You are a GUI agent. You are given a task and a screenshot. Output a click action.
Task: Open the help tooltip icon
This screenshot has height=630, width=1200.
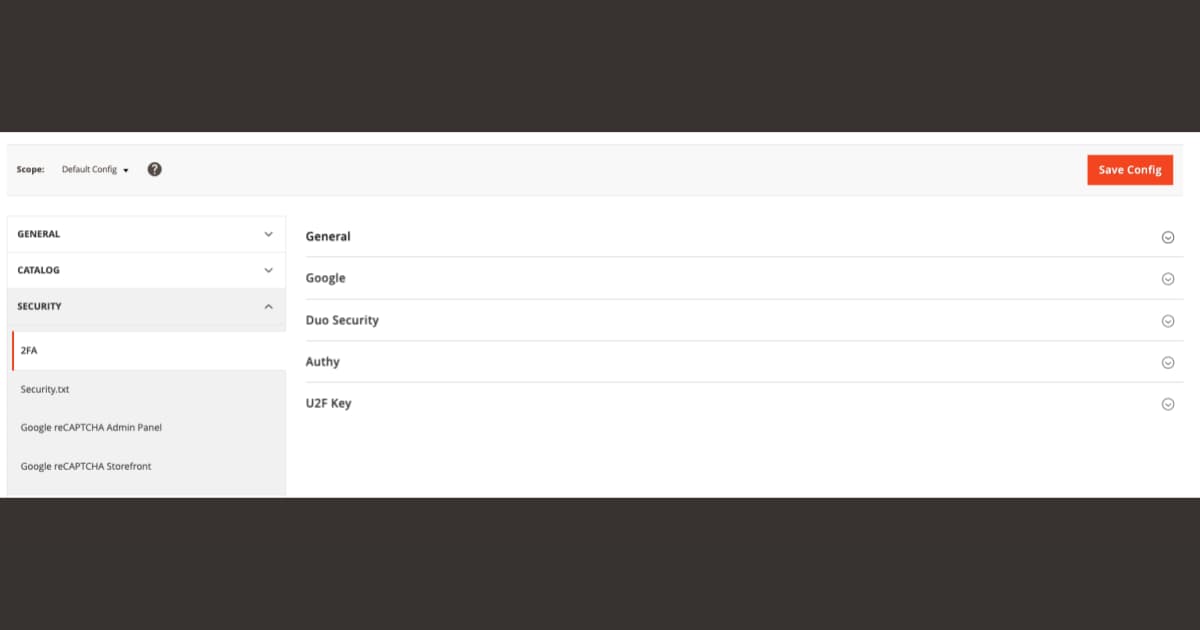point(154,169)
